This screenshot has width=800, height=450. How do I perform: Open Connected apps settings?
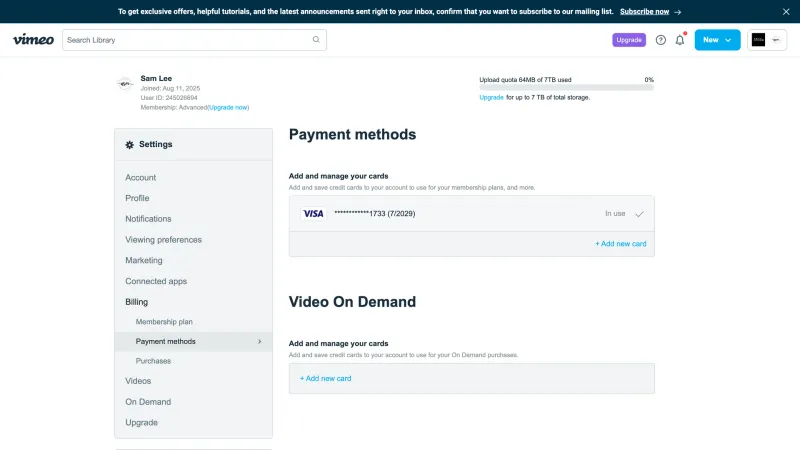(x=156, y=281)
